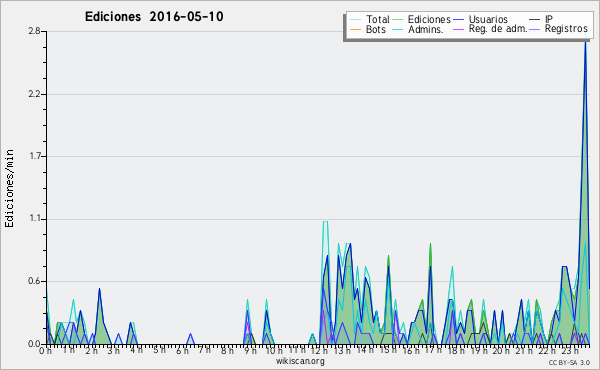
Task: Click the 'Ediciones/min' y-axis label
Action: tap(9, 188)
